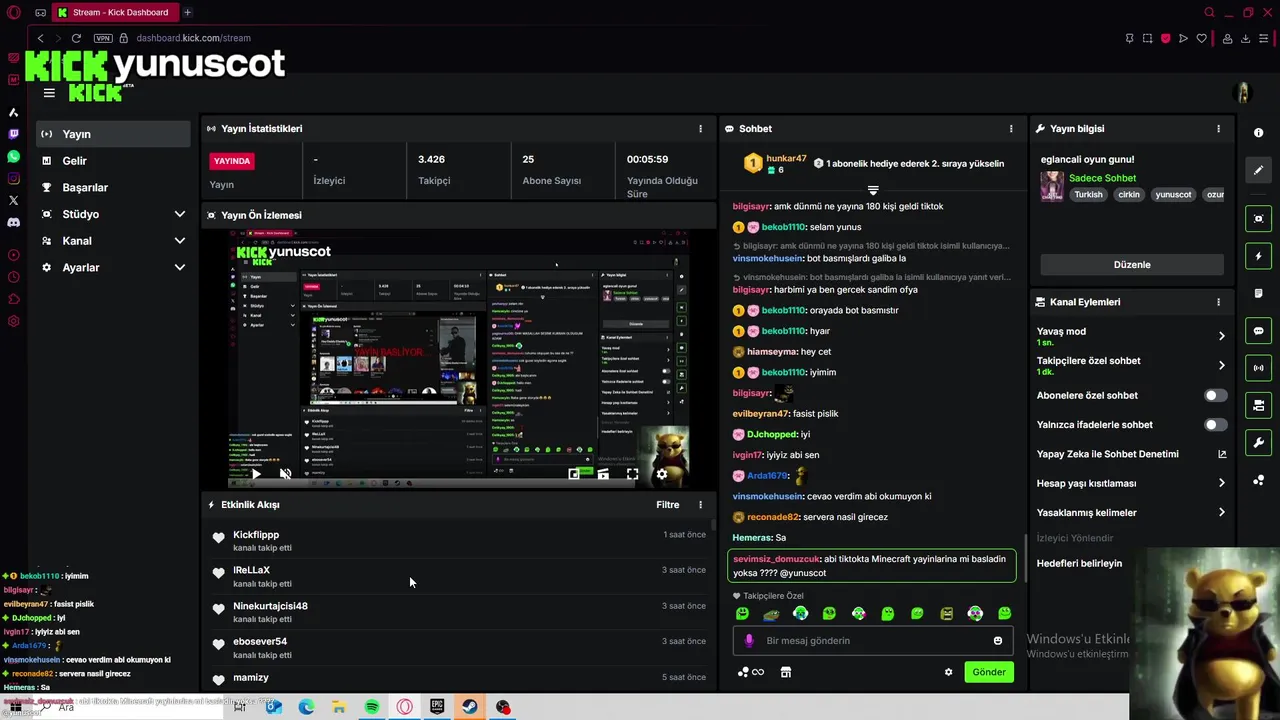Open the shop icon below chat input

[786, 672]
